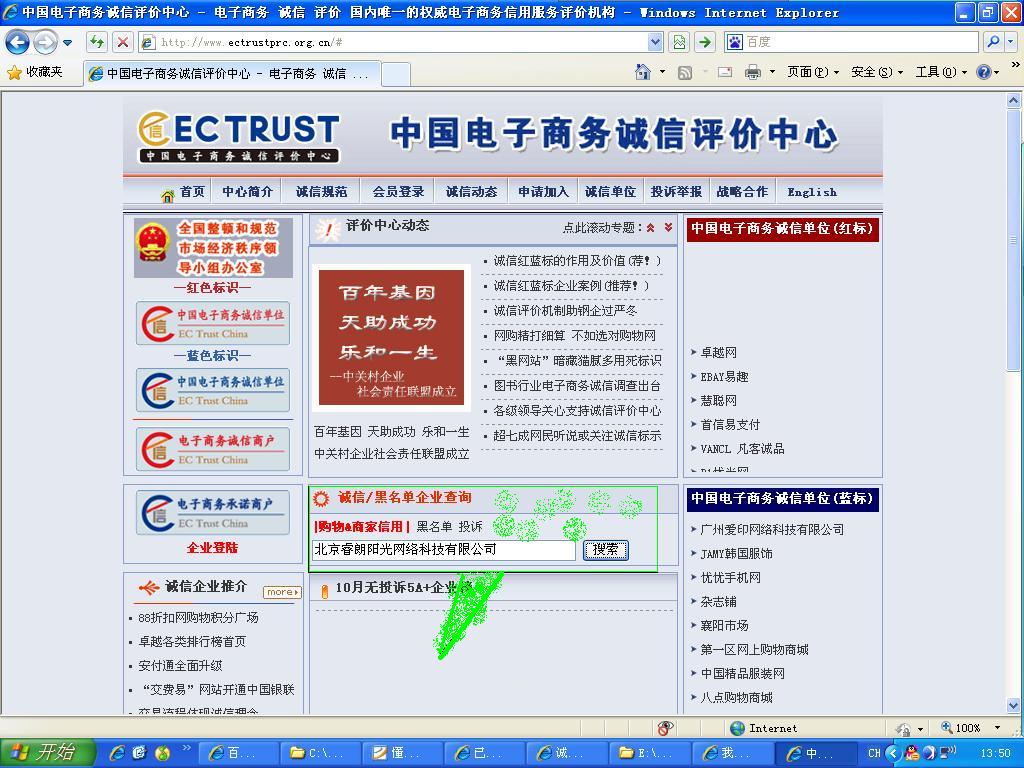1024x768 pixels.
Task: Switch to the English navigation item
Action: (812, 192)
